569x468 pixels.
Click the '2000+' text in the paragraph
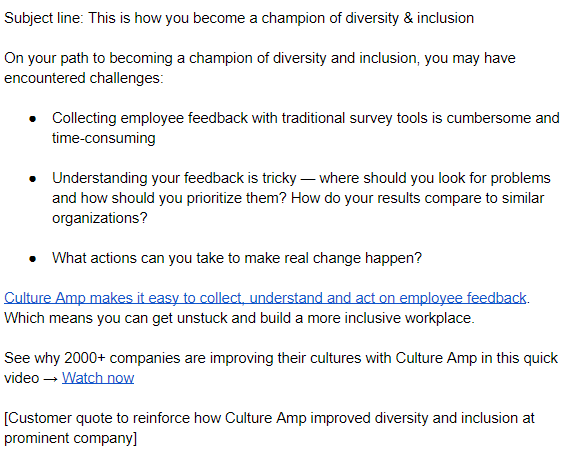tap(85, 358)
